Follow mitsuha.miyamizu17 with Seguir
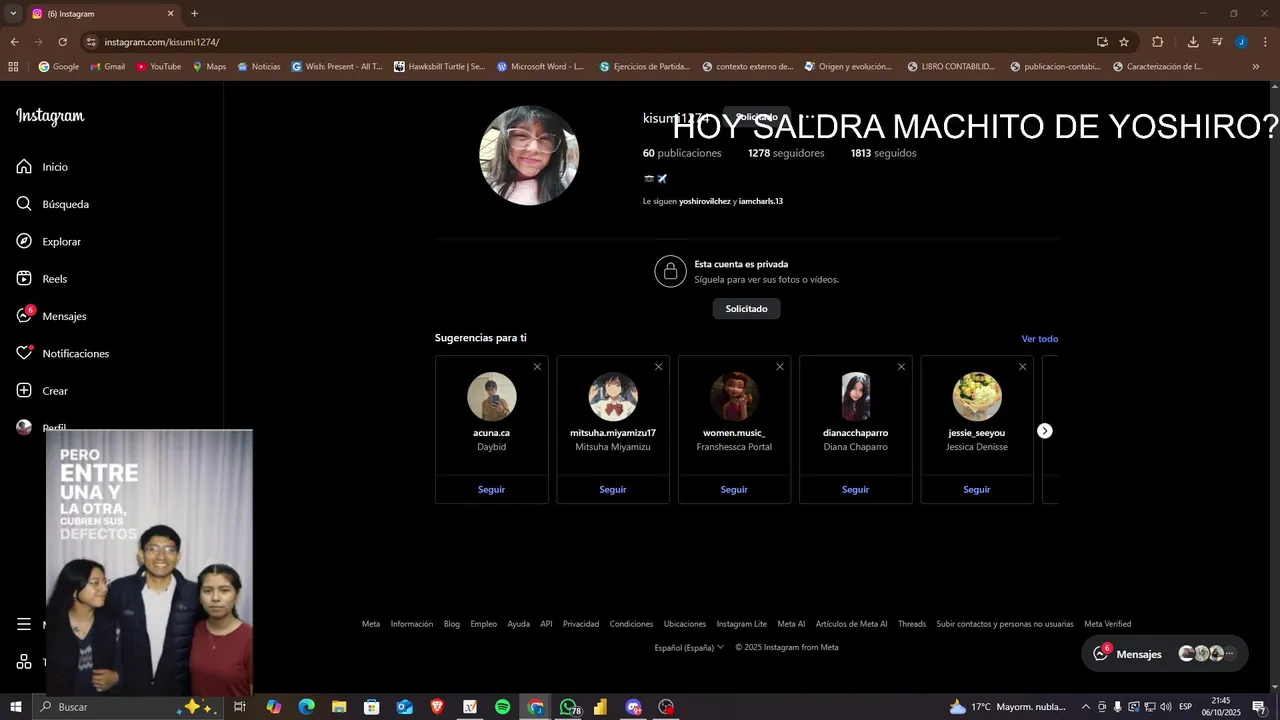Image resolution: width=1280 pixels, height=720 pixels. [x=613, y=490]
